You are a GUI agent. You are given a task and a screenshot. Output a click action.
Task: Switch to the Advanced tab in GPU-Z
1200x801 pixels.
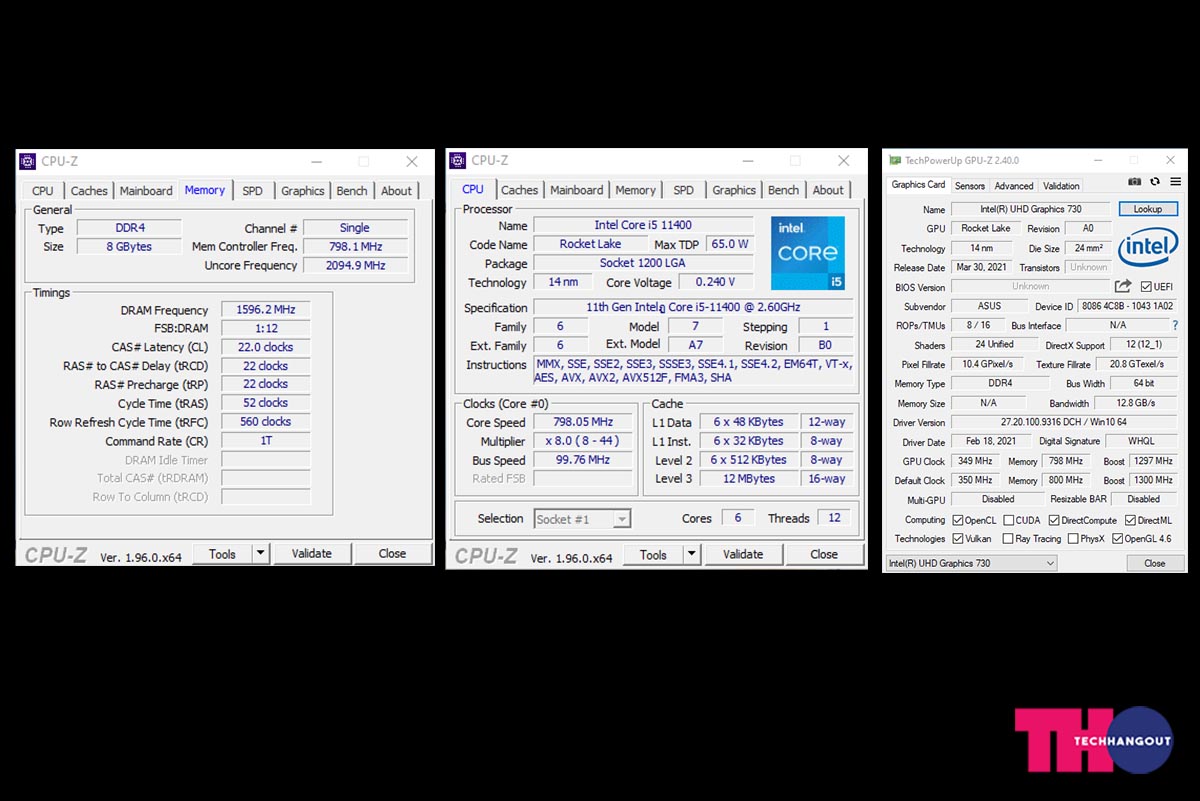click(1013, 186)
